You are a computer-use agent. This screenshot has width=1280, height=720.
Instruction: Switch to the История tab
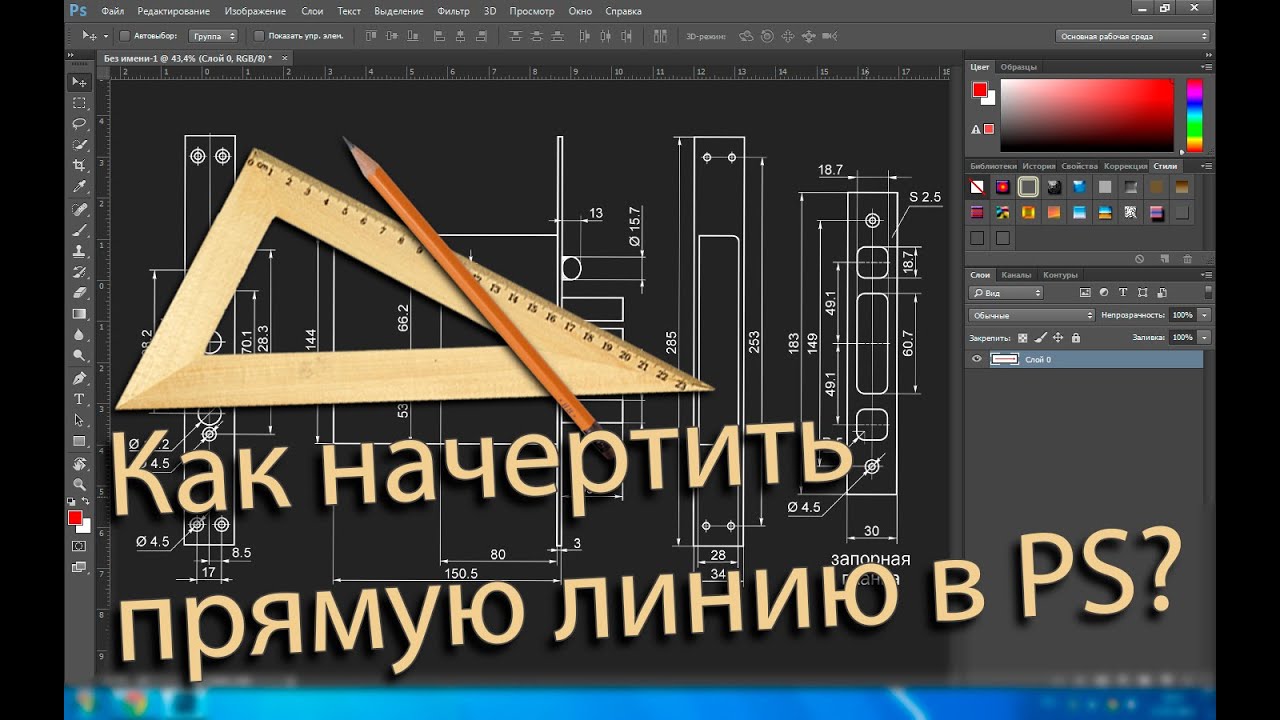pyautogui.click(x=1039, y=166)
